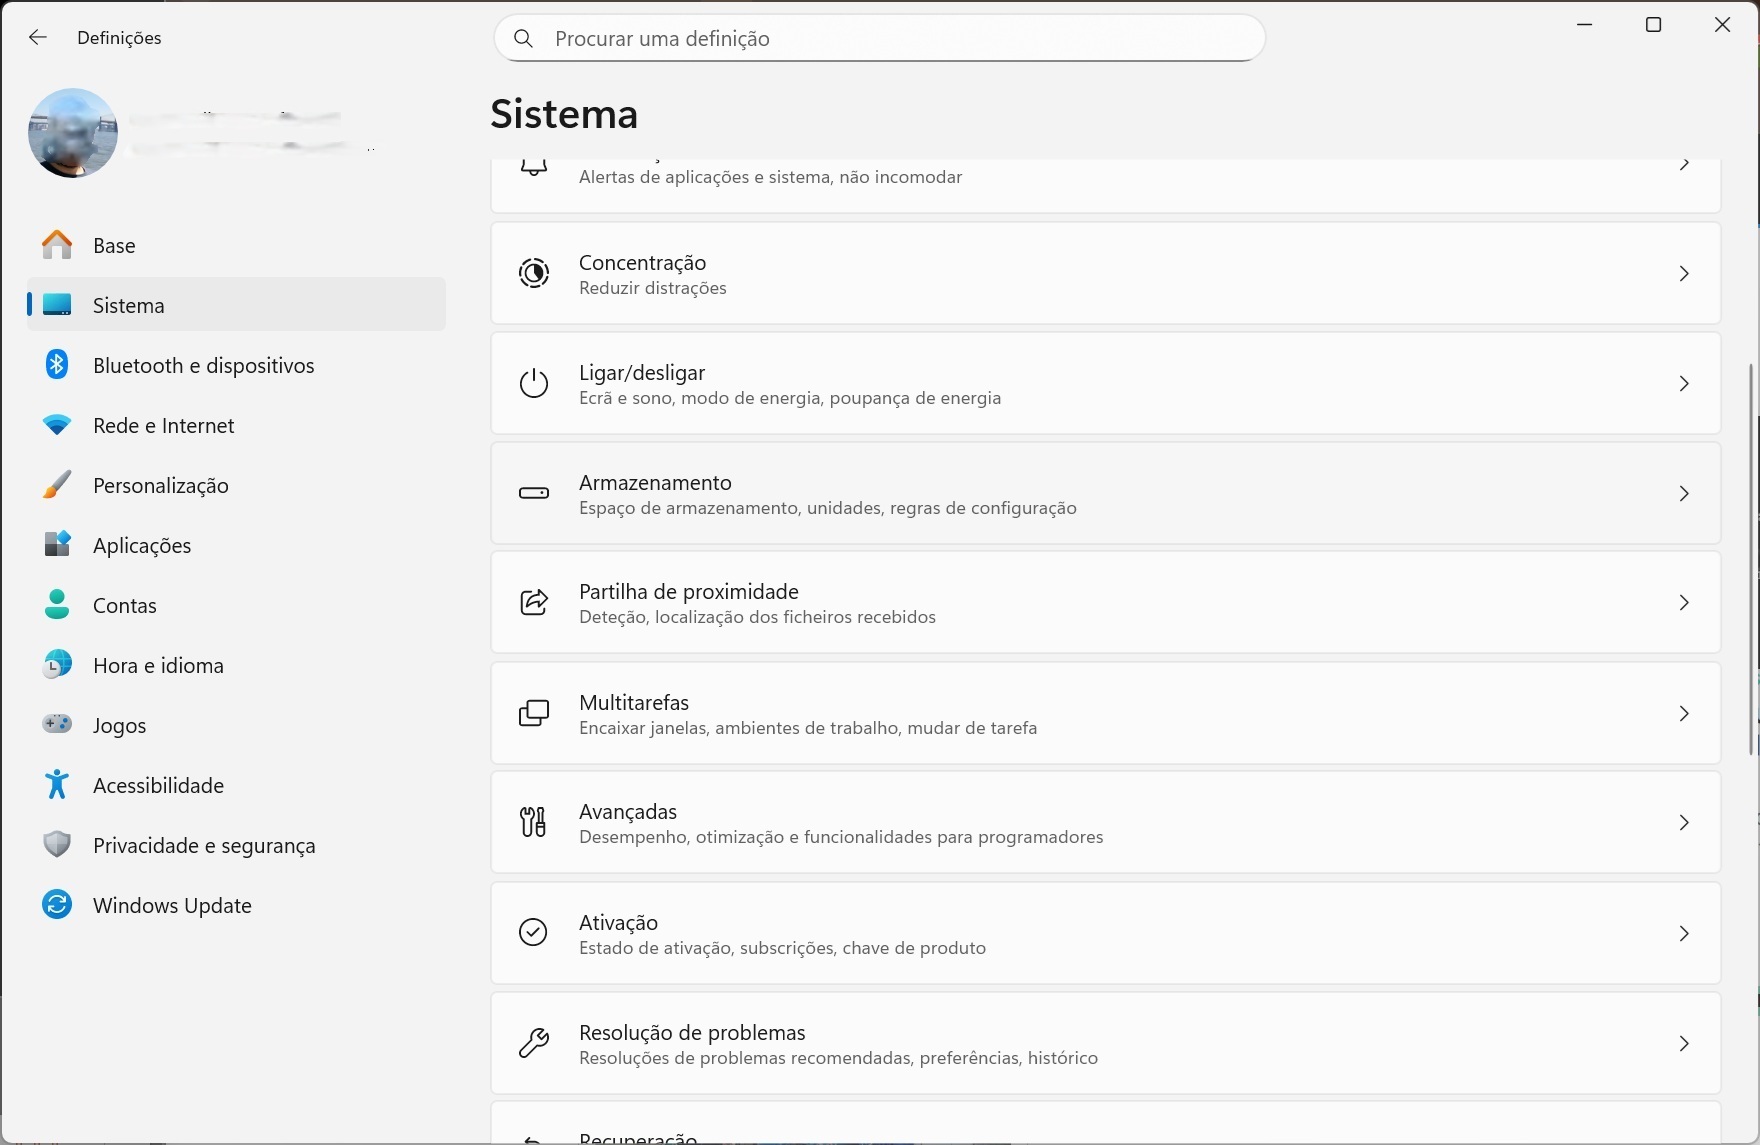Click the Multitarefas windows icon
The width and height of the screenshot is (1760, 1145).
(x=534, y=713)
